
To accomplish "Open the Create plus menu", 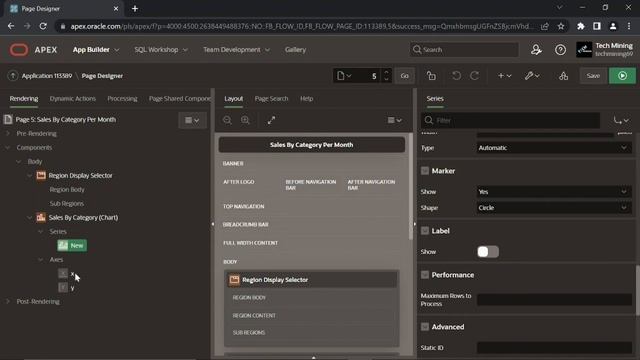I will 504,76.
